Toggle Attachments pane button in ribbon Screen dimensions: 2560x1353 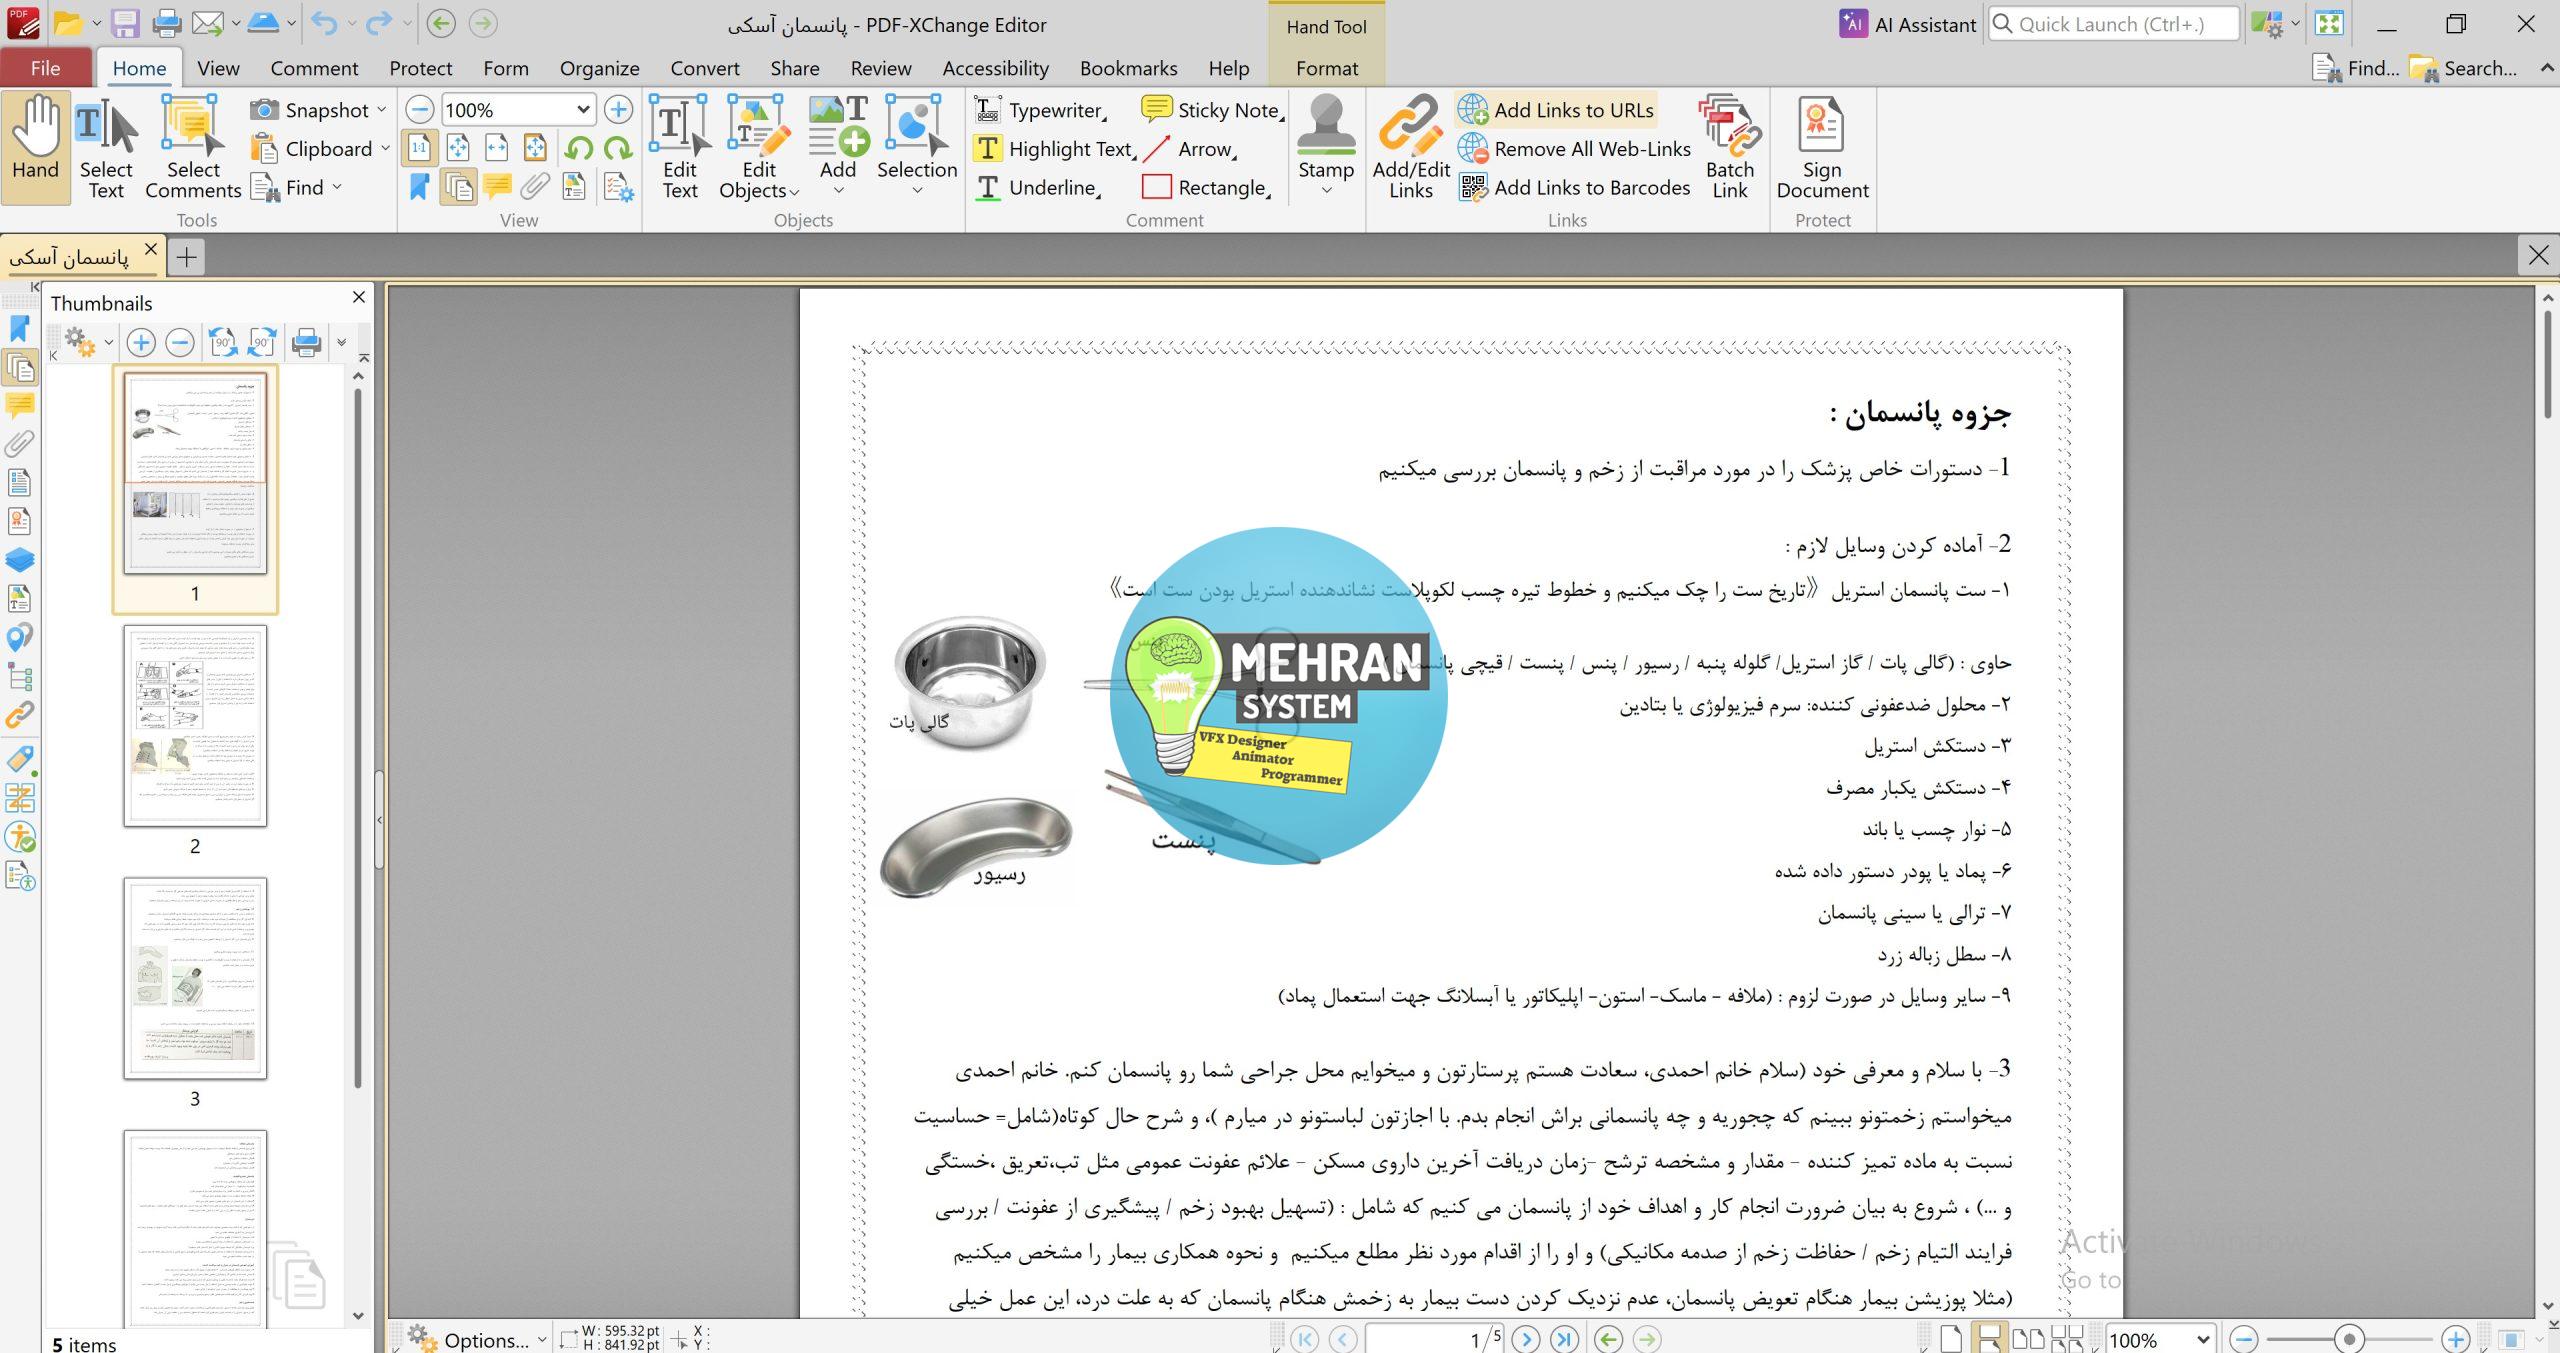(535, 187)
